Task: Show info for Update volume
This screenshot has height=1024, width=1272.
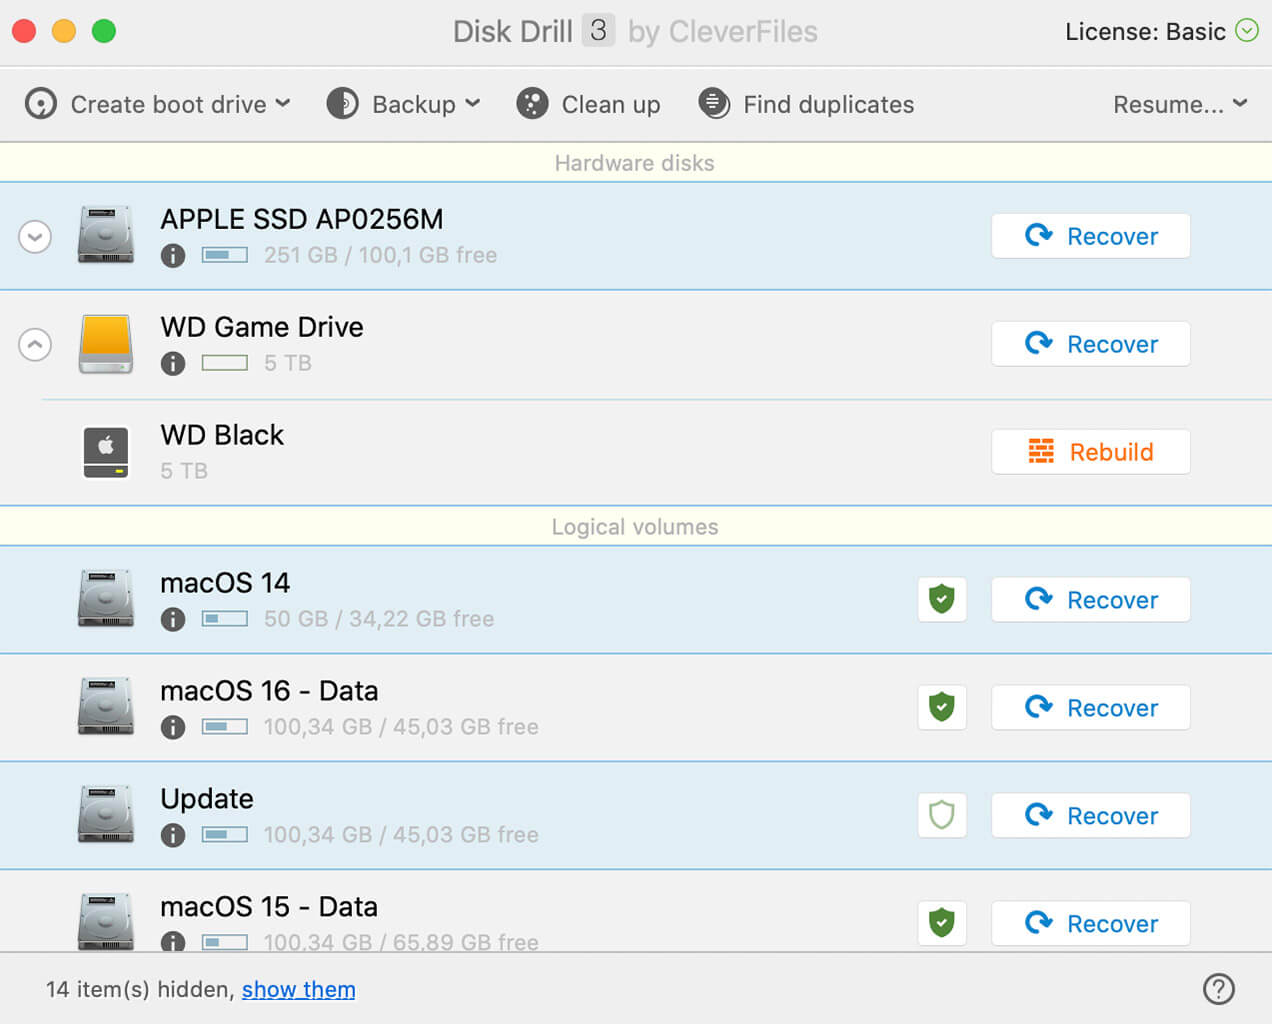Action: pyautogui.click(x=173, y=836)
